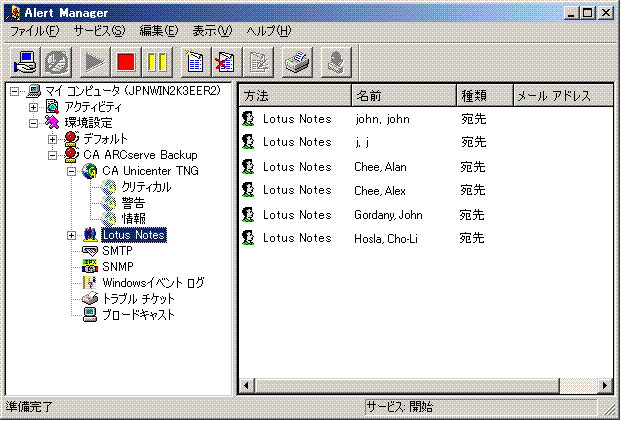Click the printer toolbar icon
This screenshot has width=621, height=422.
(297, 62)
